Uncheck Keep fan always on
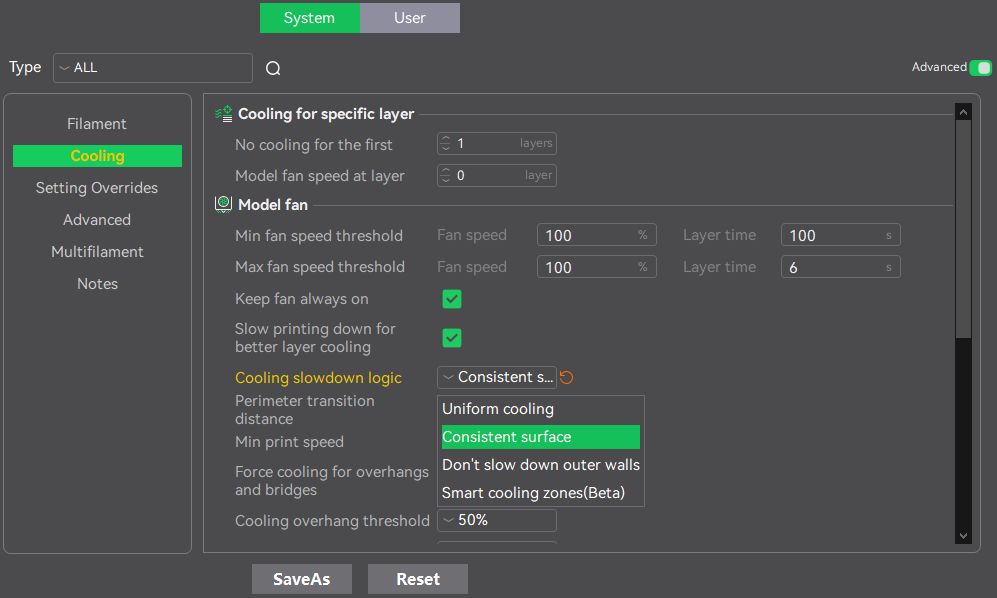 [x=452, y=299]
